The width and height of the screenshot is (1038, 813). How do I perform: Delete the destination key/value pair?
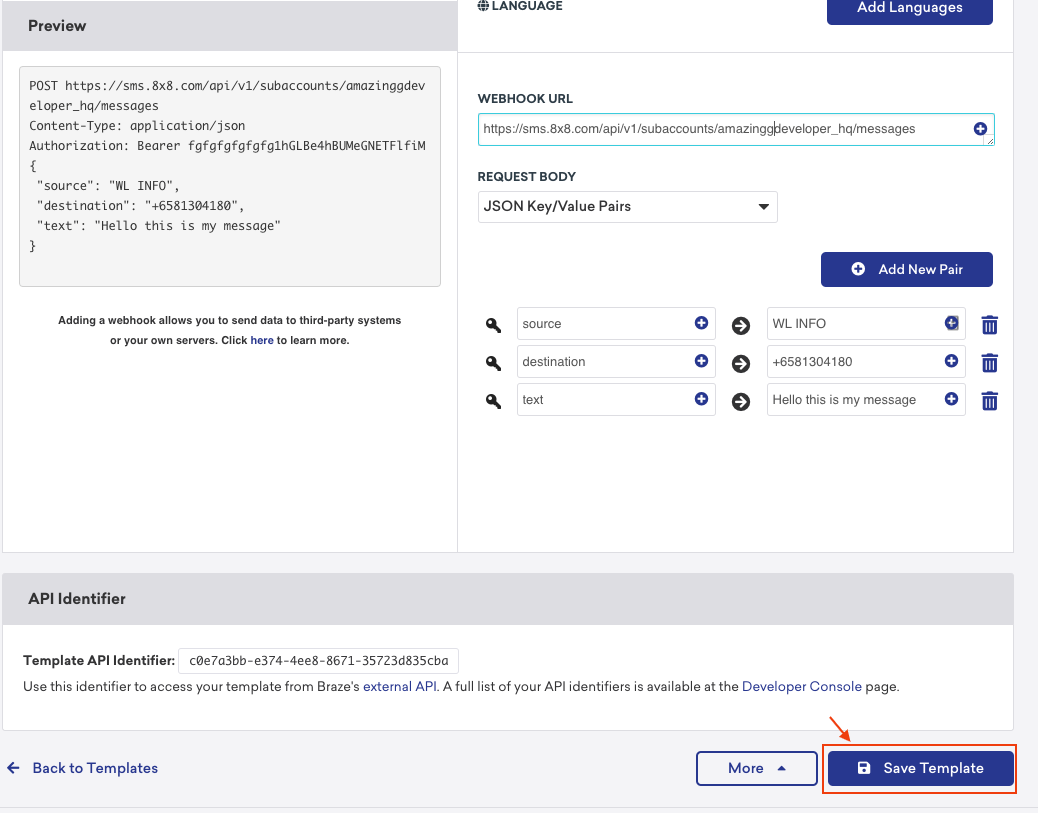click(989, 363)
